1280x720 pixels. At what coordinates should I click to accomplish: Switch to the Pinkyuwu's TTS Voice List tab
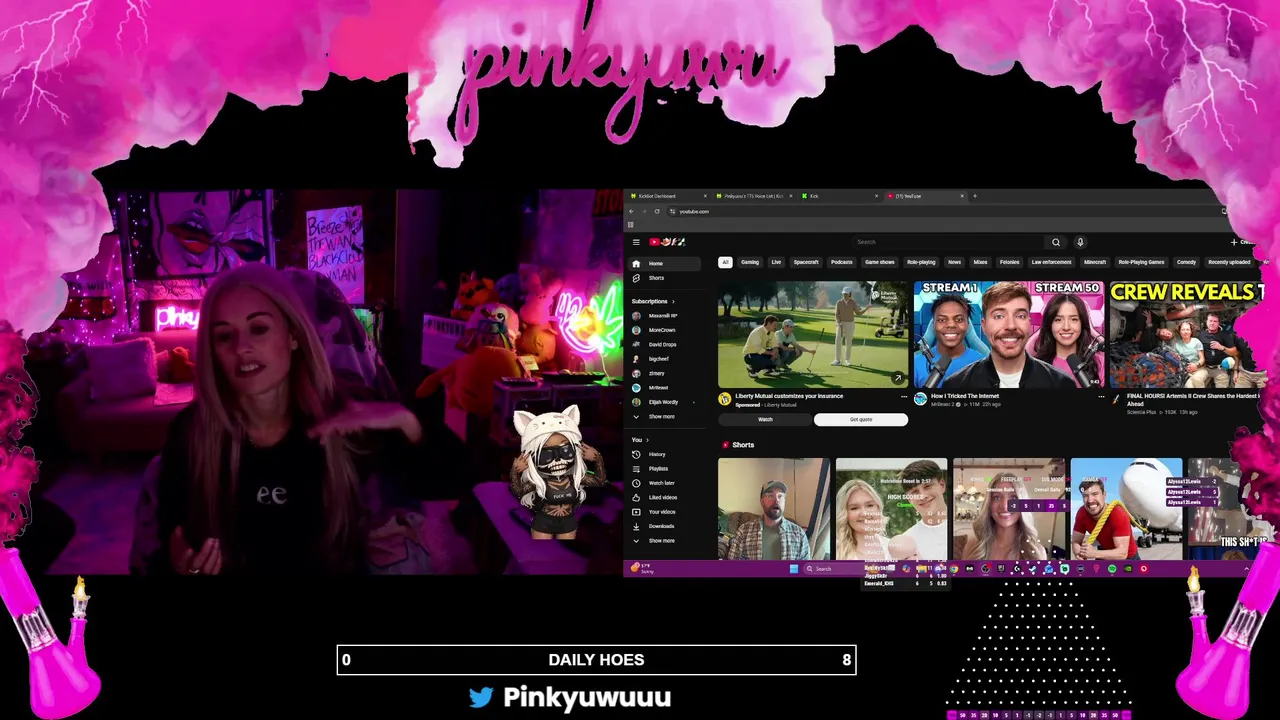pos(753,196)
